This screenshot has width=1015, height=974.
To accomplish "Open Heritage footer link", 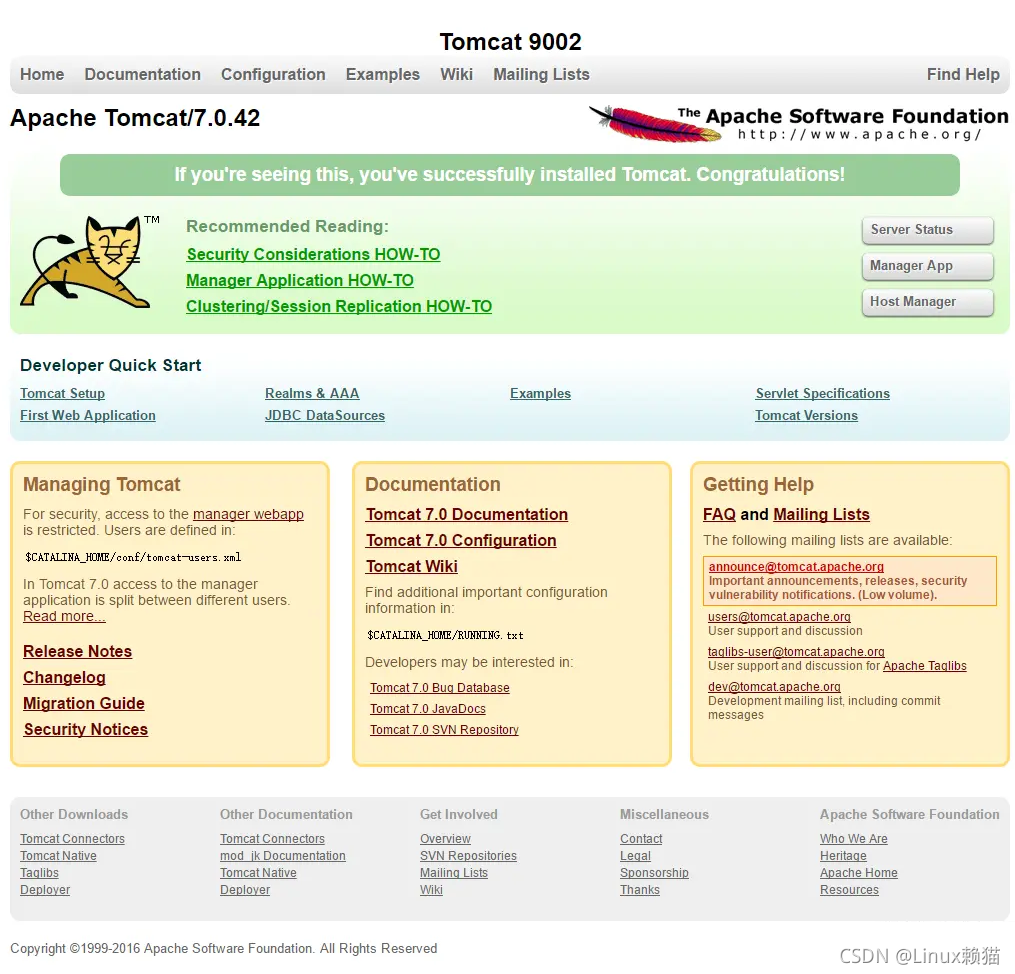I will point(843,856).
